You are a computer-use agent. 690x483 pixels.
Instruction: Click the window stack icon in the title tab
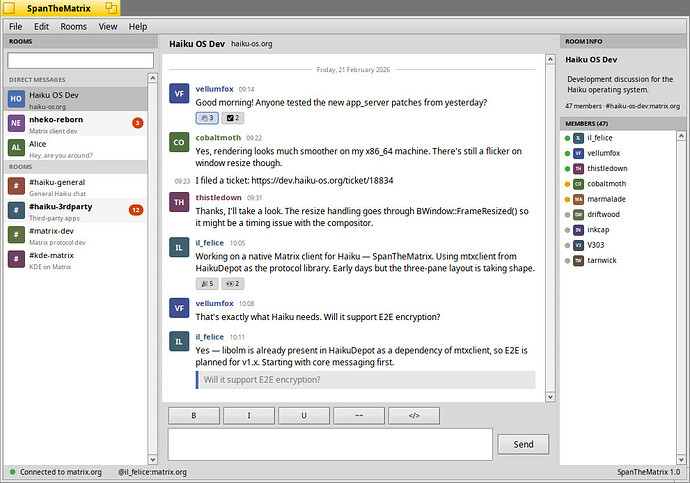[111, 8]
